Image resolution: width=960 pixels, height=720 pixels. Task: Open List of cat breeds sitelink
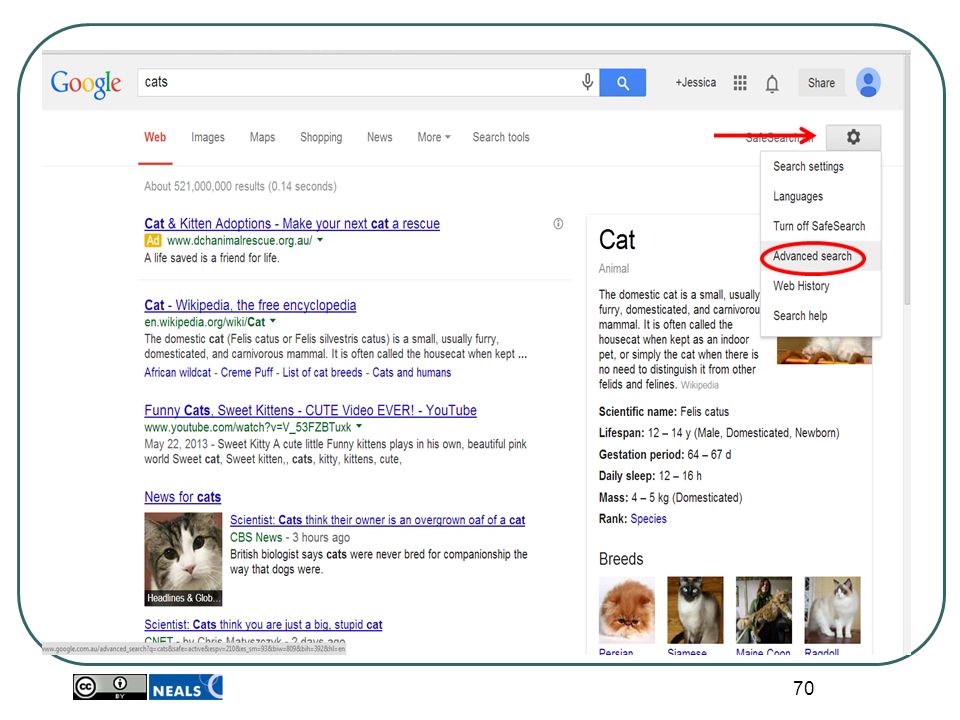click(x=322, y=372)
